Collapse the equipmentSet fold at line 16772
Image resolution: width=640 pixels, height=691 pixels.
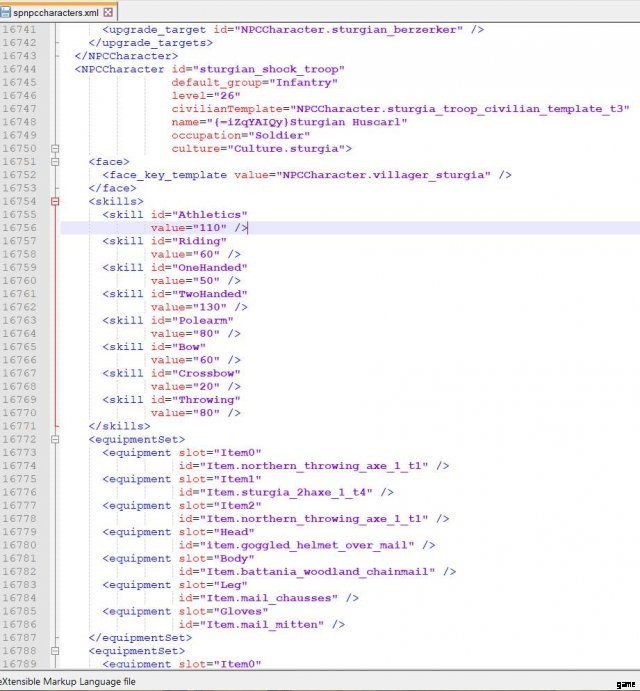click(x=55, y=439)
